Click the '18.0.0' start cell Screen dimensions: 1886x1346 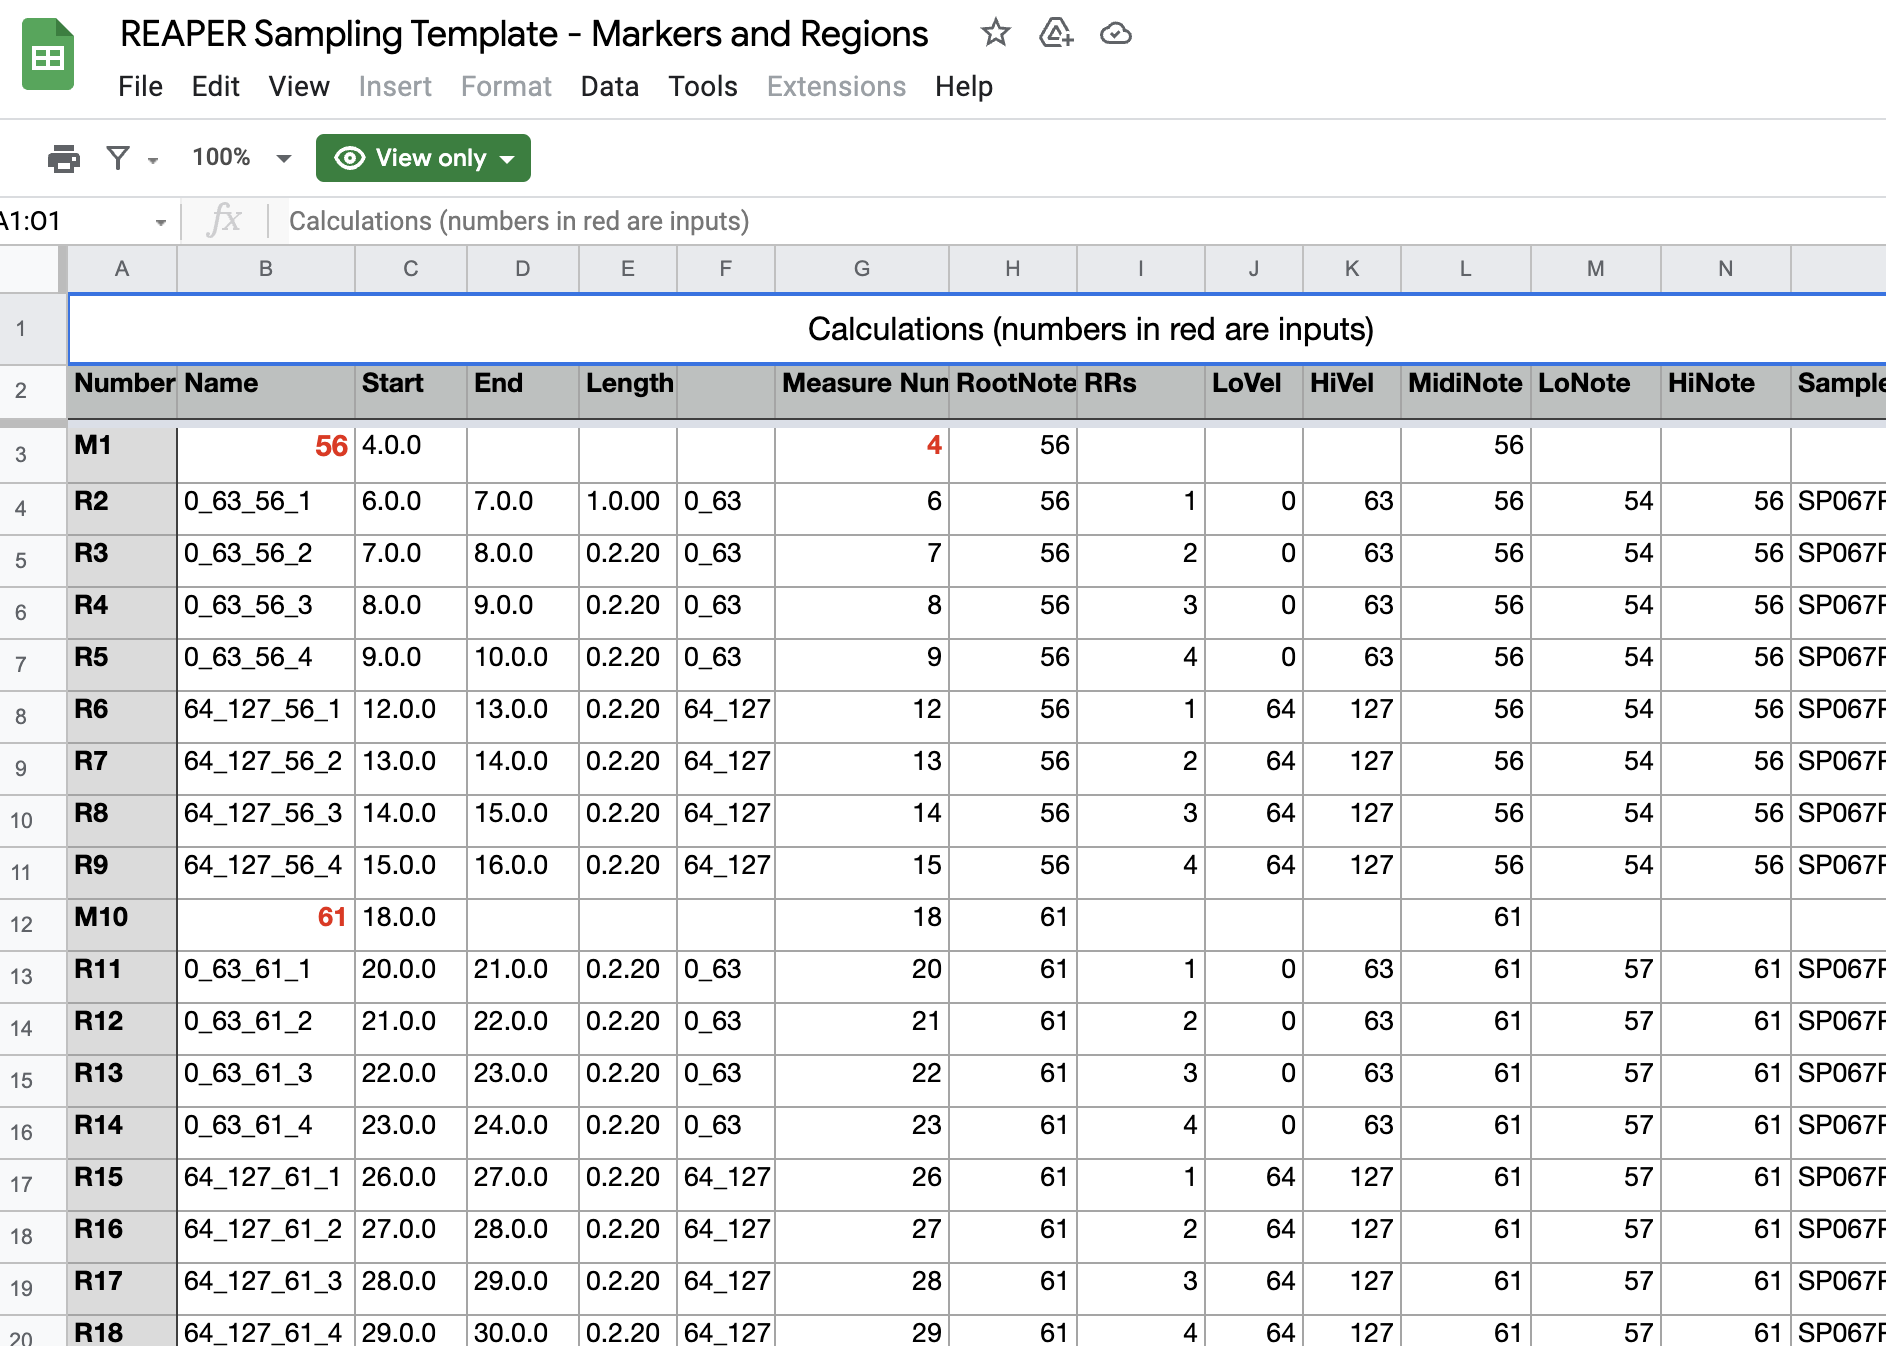[411, 924]
